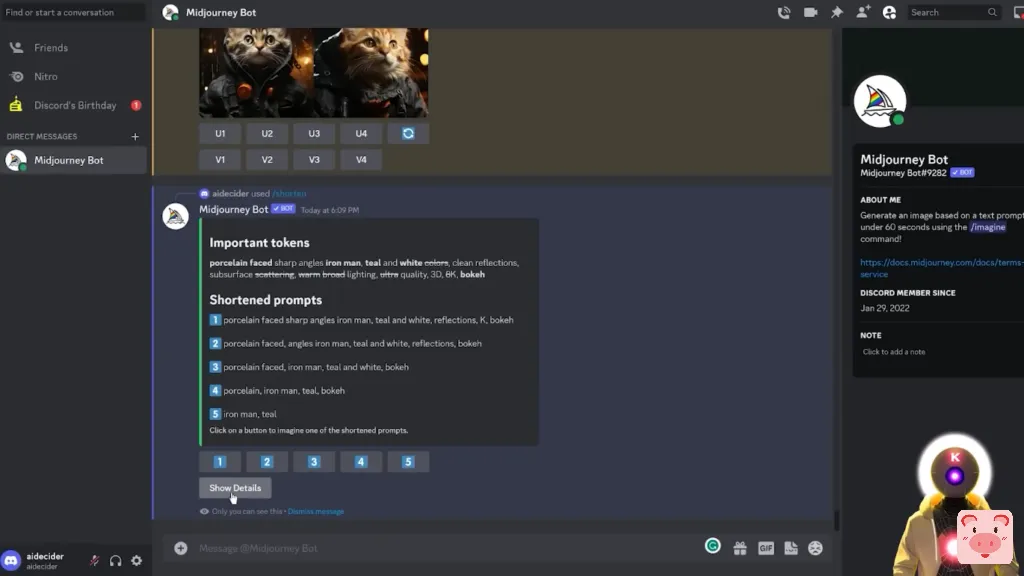This screenshot has width=1024, height=576.
Task: Open attachment plus button in message bar
Action: (181, 548)
